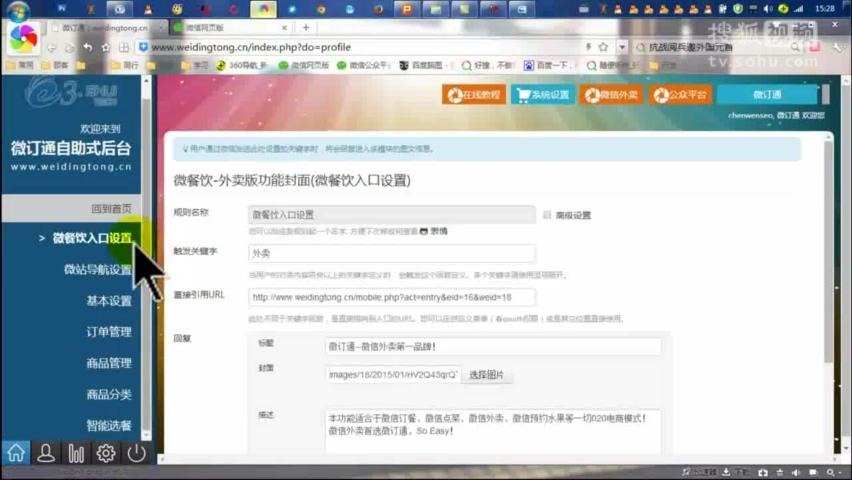Open the 360导航 bookmark
The height and width of the screenshot is (480, 852).
[x=241, y=65]
